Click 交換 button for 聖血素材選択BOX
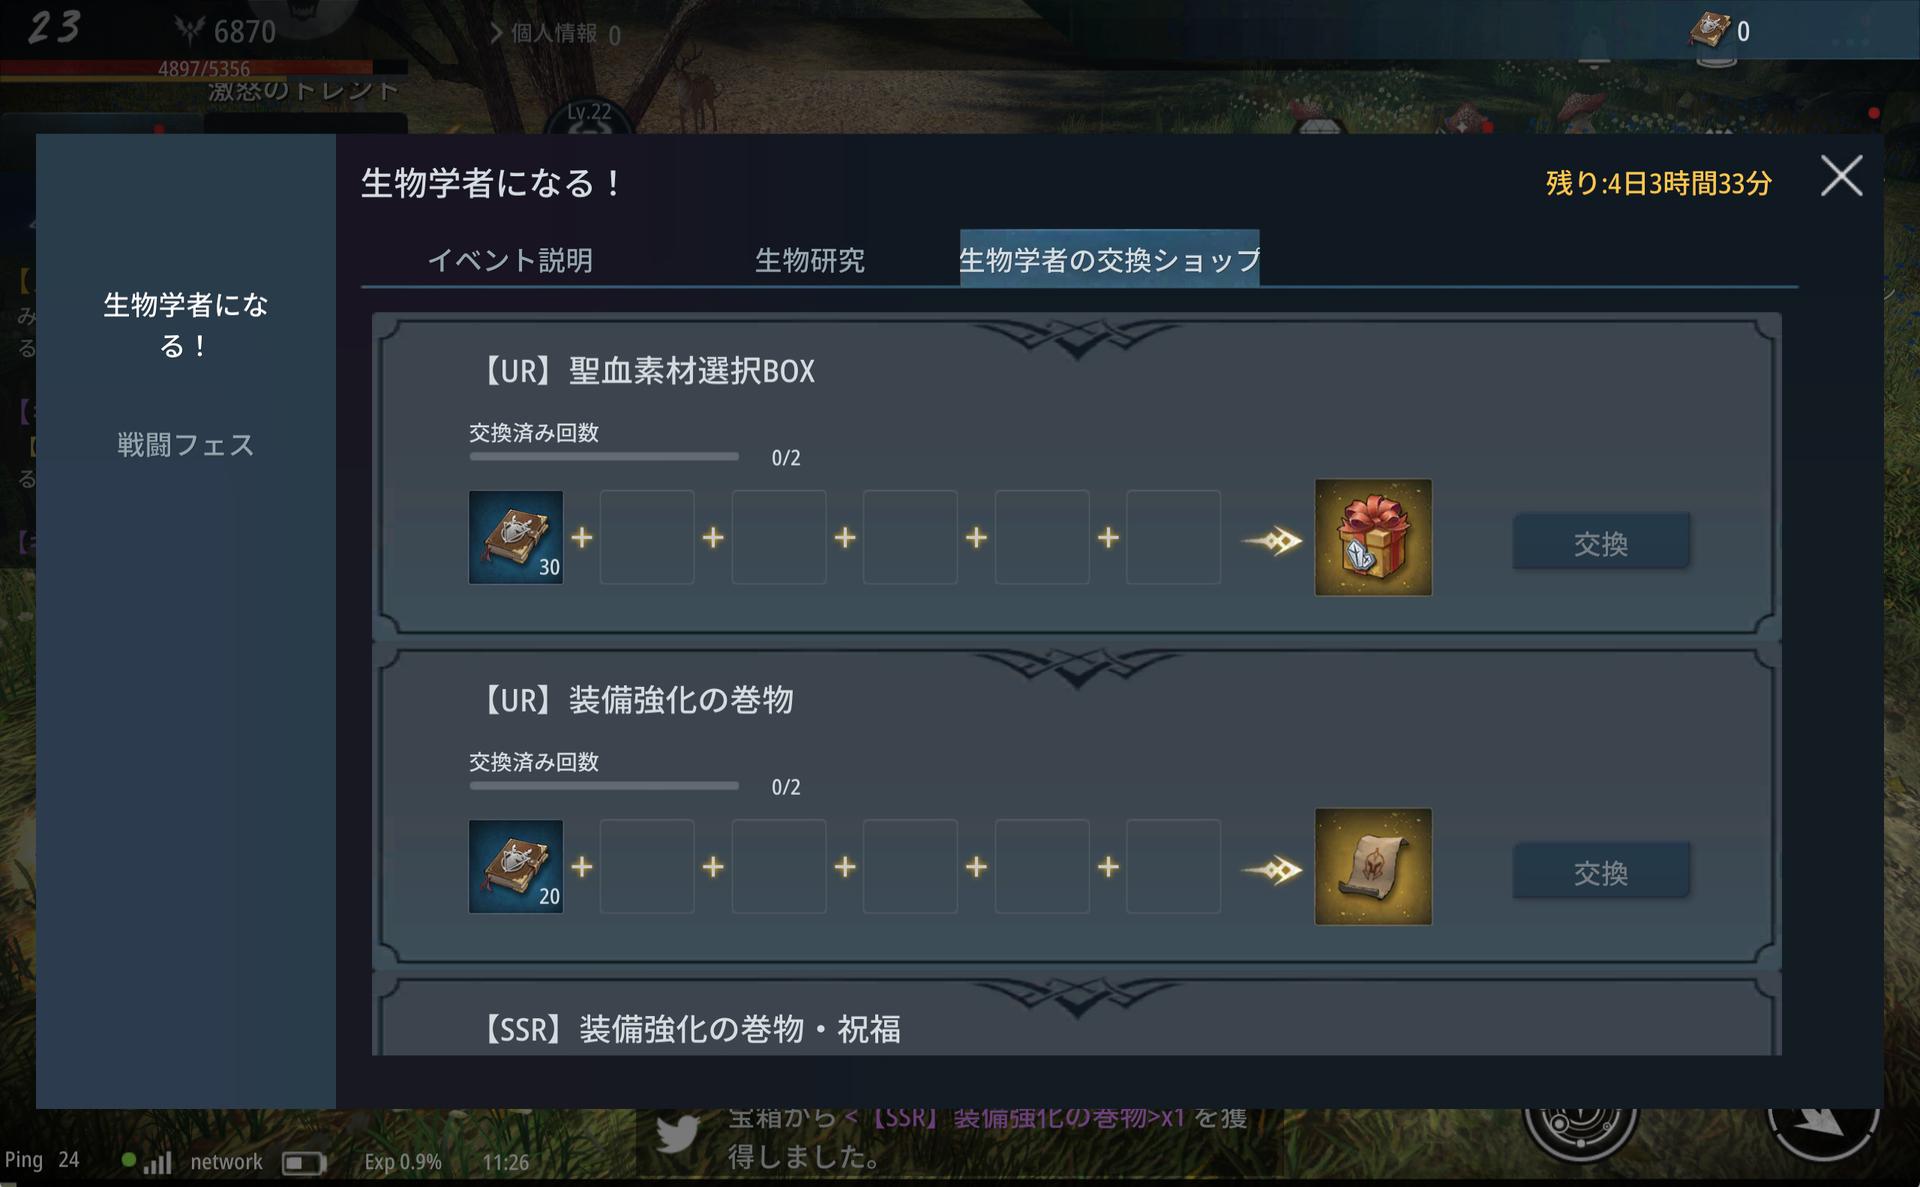The image size is (1920, 1187). pos(1601,543)
